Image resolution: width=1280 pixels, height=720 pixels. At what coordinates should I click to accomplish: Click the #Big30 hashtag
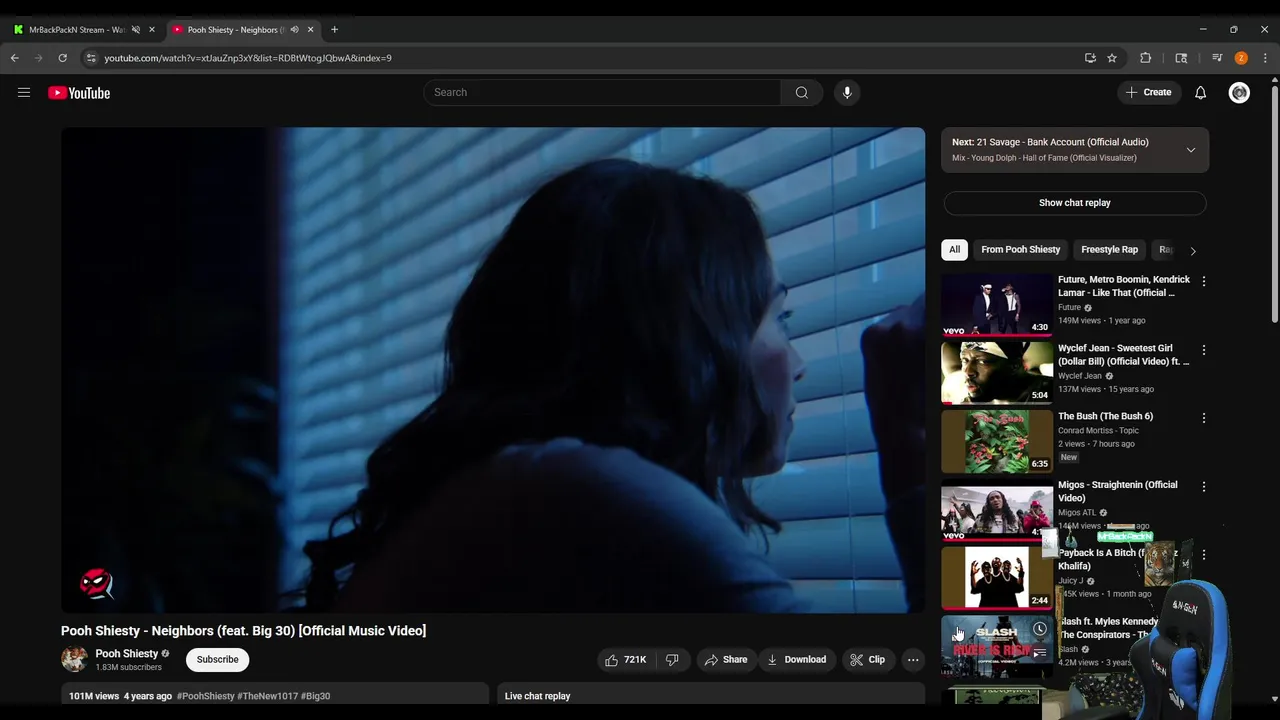pyautogui.click(x=315, y=696)
